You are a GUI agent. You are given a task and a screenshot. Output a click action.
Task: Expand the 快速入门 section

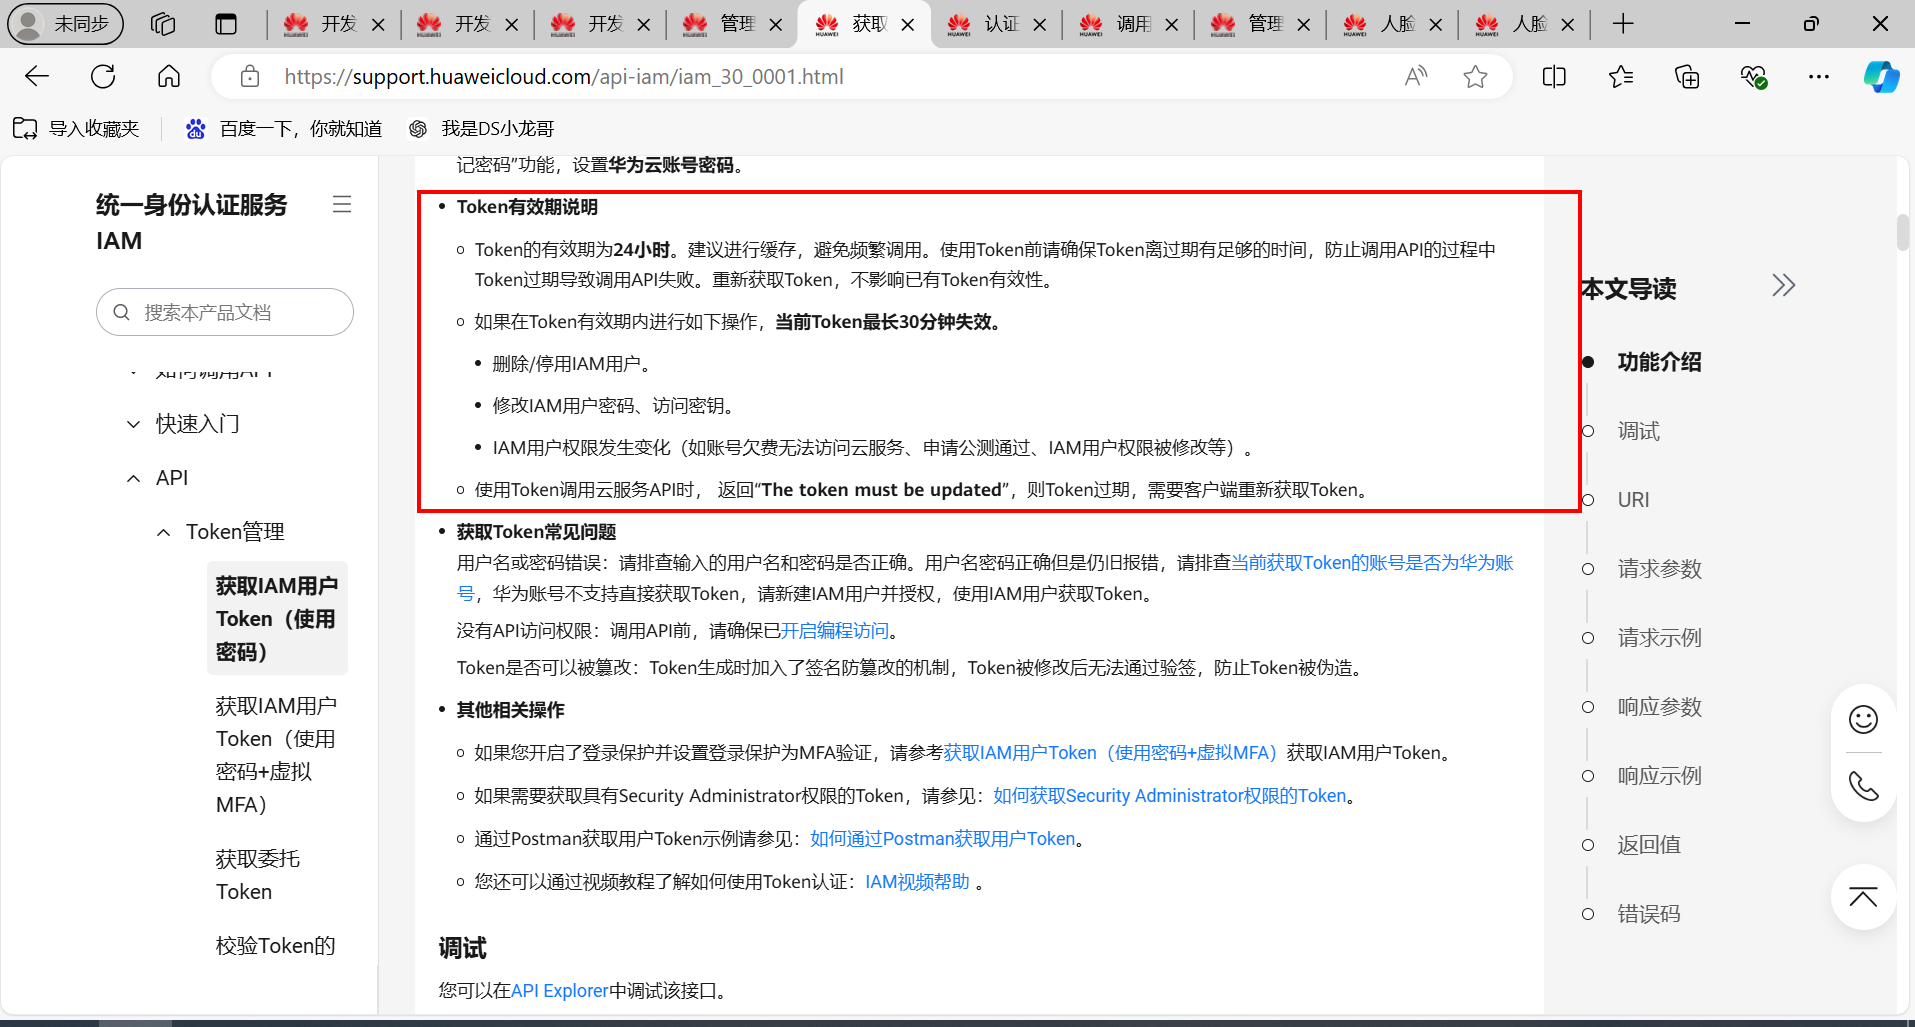point(134,423)
